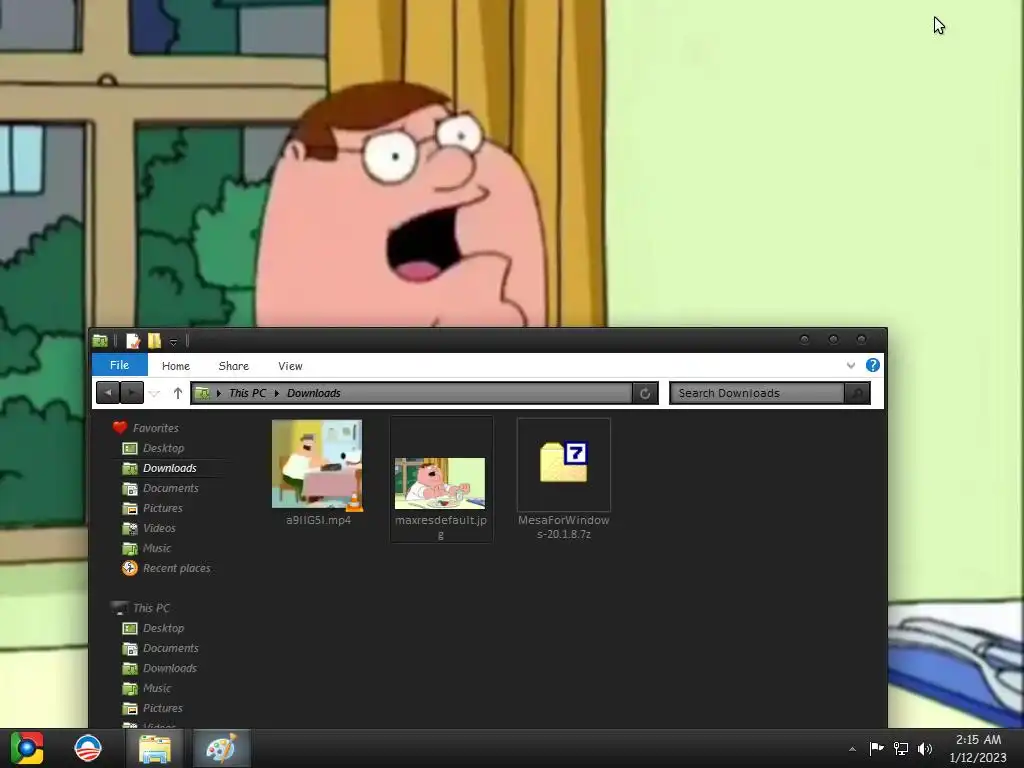The image size is (1024, 768).
Task: Open Recent places in Favorites
Action: point(176,568)
